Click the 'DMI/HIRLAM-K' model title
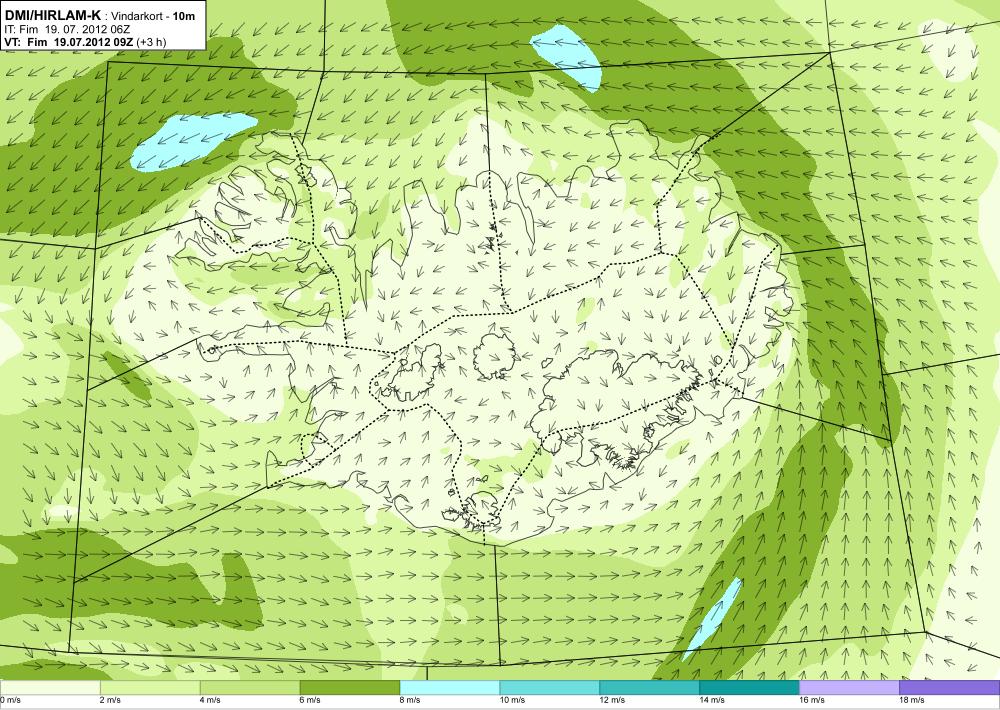This screenshot has width=1000, height=710. (x=52, y=15)
